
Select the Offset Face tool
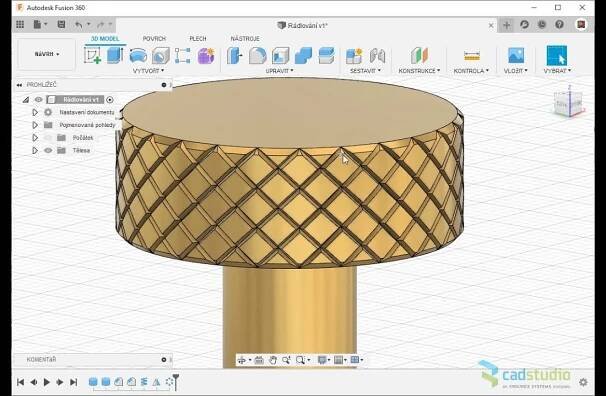[x=326, y=56]
